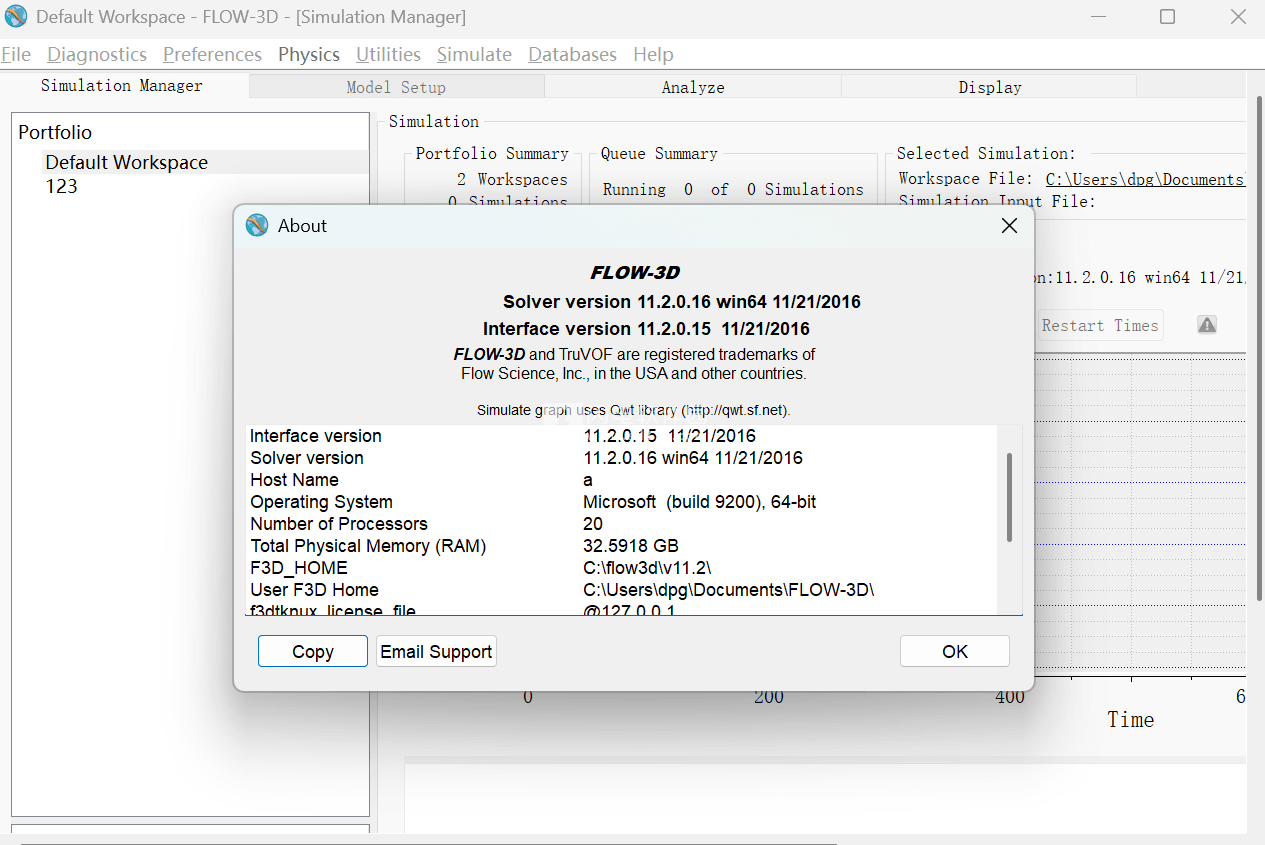
Task: Click the About dialog info list scrollbar
Action: [x=1010, y=497]
